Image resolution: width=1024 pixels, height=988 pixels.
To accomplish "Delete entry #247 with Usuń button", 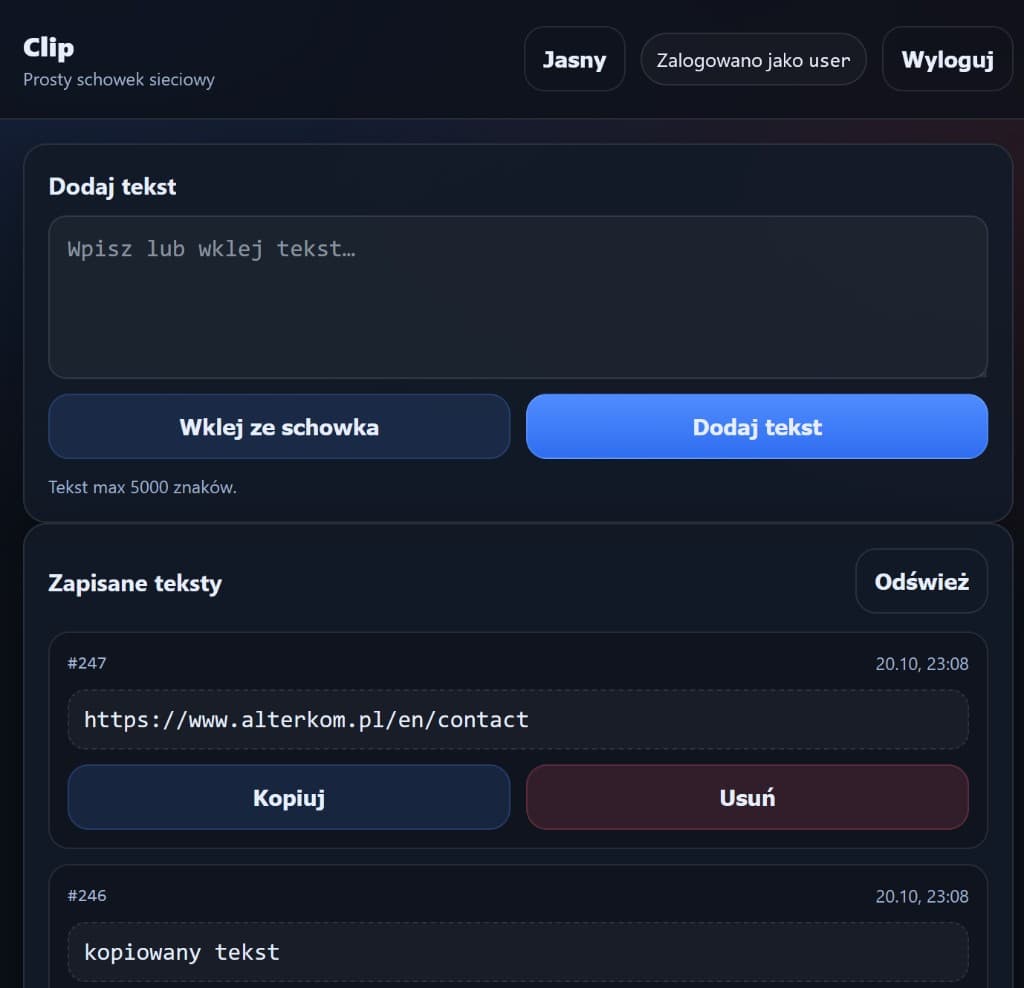I will 747,797.
